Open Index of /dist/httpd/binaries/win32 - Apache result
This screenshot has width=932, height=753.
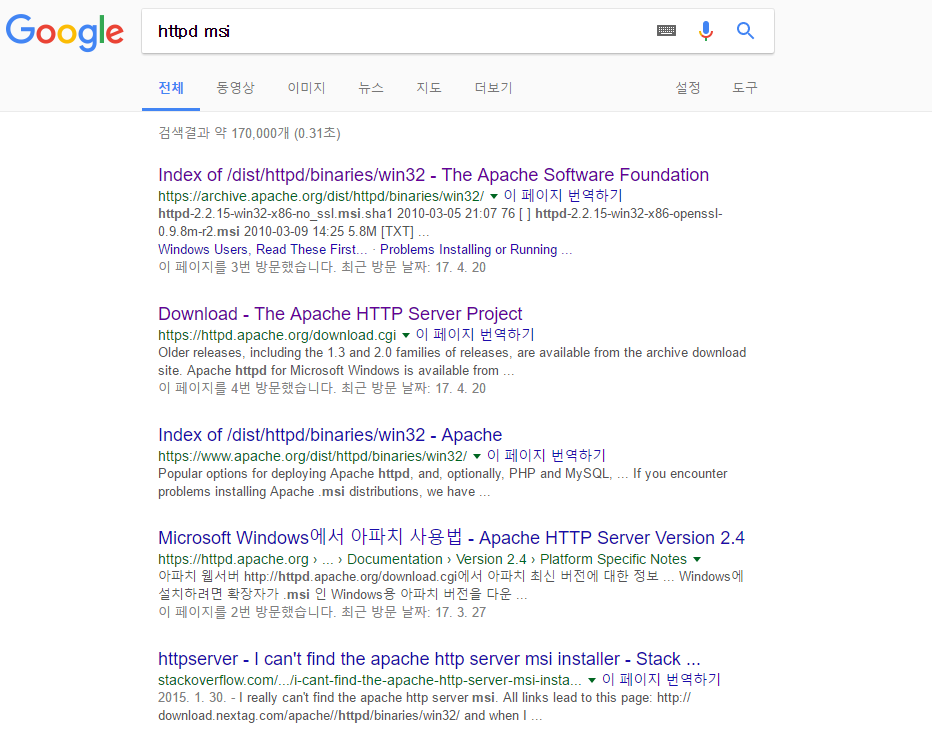(330, 434)
